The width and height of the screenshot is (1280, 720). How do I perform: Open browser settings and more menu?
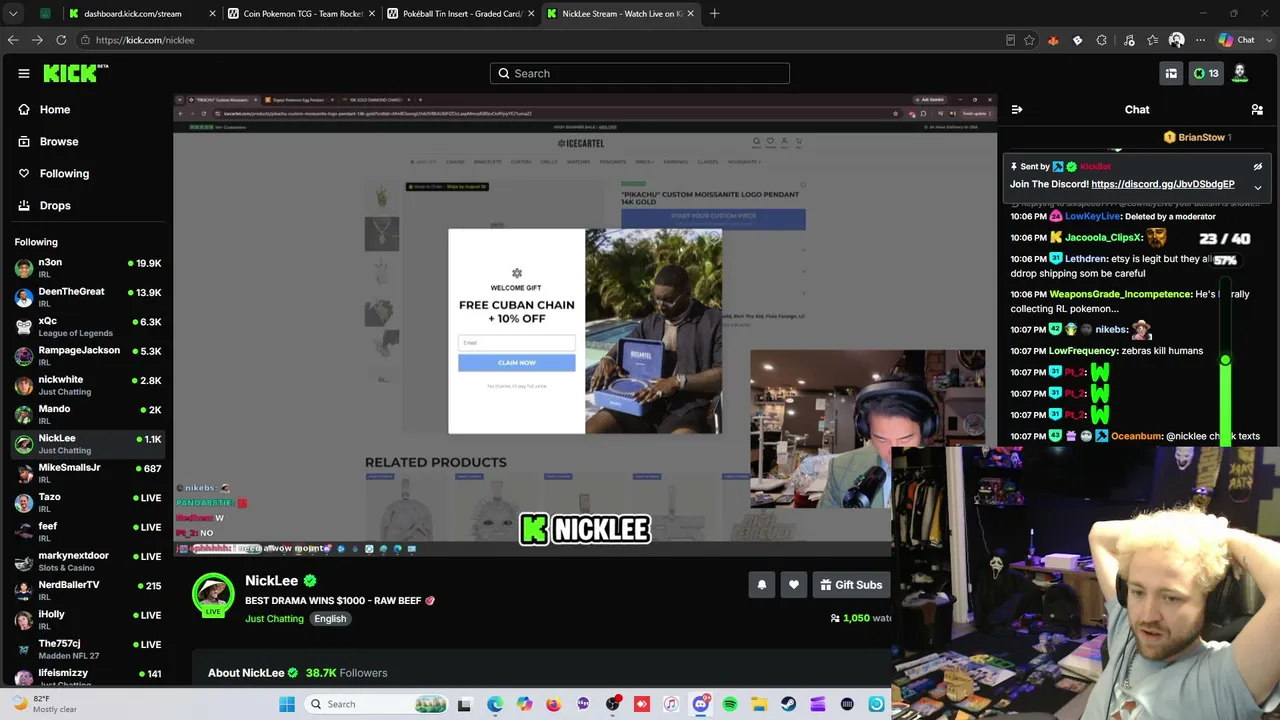click(1201, 40)
